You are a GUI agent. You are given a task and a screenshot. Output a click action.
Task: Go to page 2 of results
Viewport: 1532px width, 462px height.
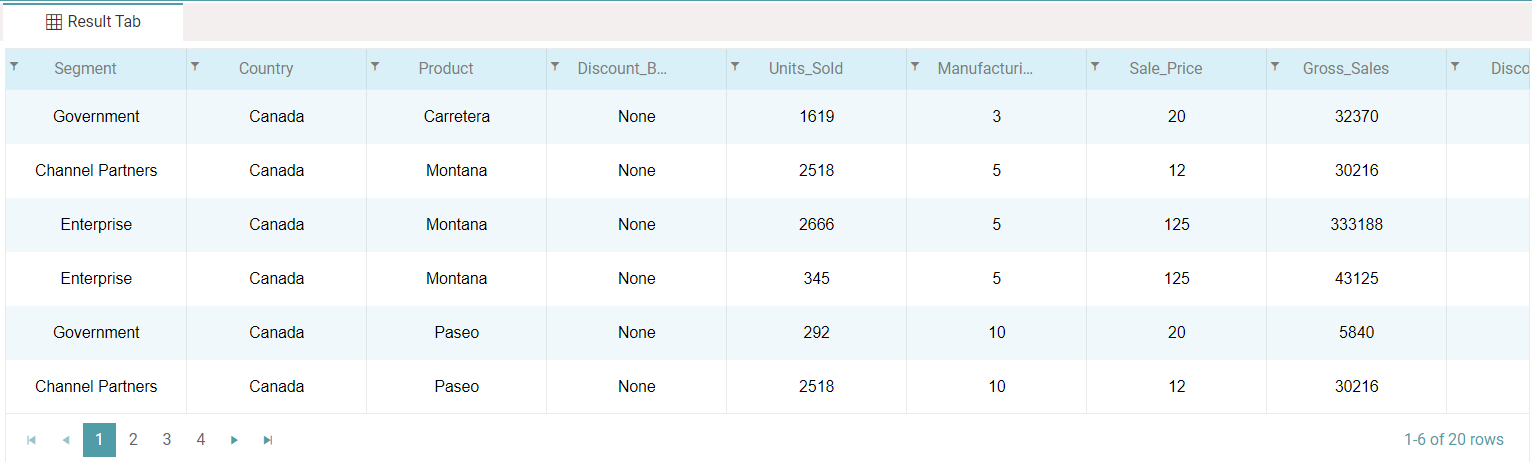(x=133, y=440)
